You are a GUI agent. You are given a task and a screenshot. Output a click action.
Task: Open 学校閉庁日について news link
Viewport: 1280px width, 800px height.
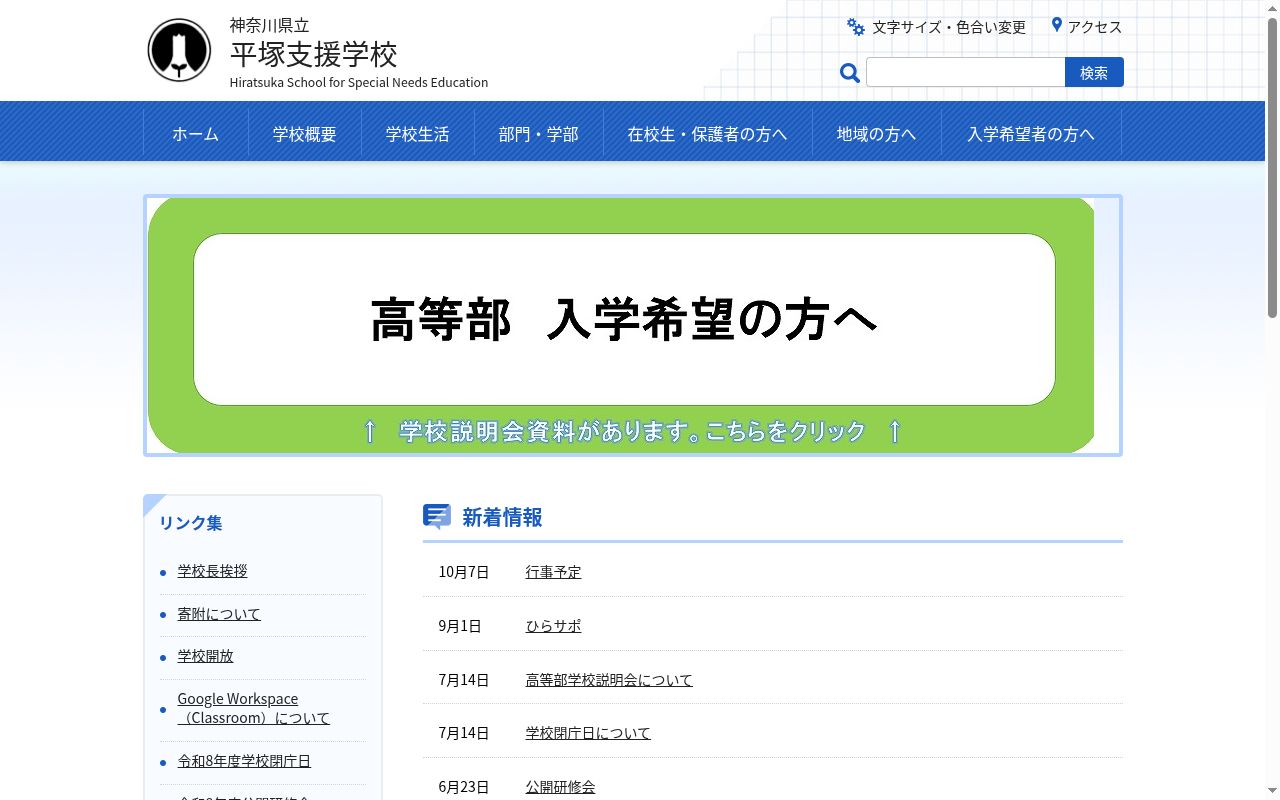(x=588, y=733)
